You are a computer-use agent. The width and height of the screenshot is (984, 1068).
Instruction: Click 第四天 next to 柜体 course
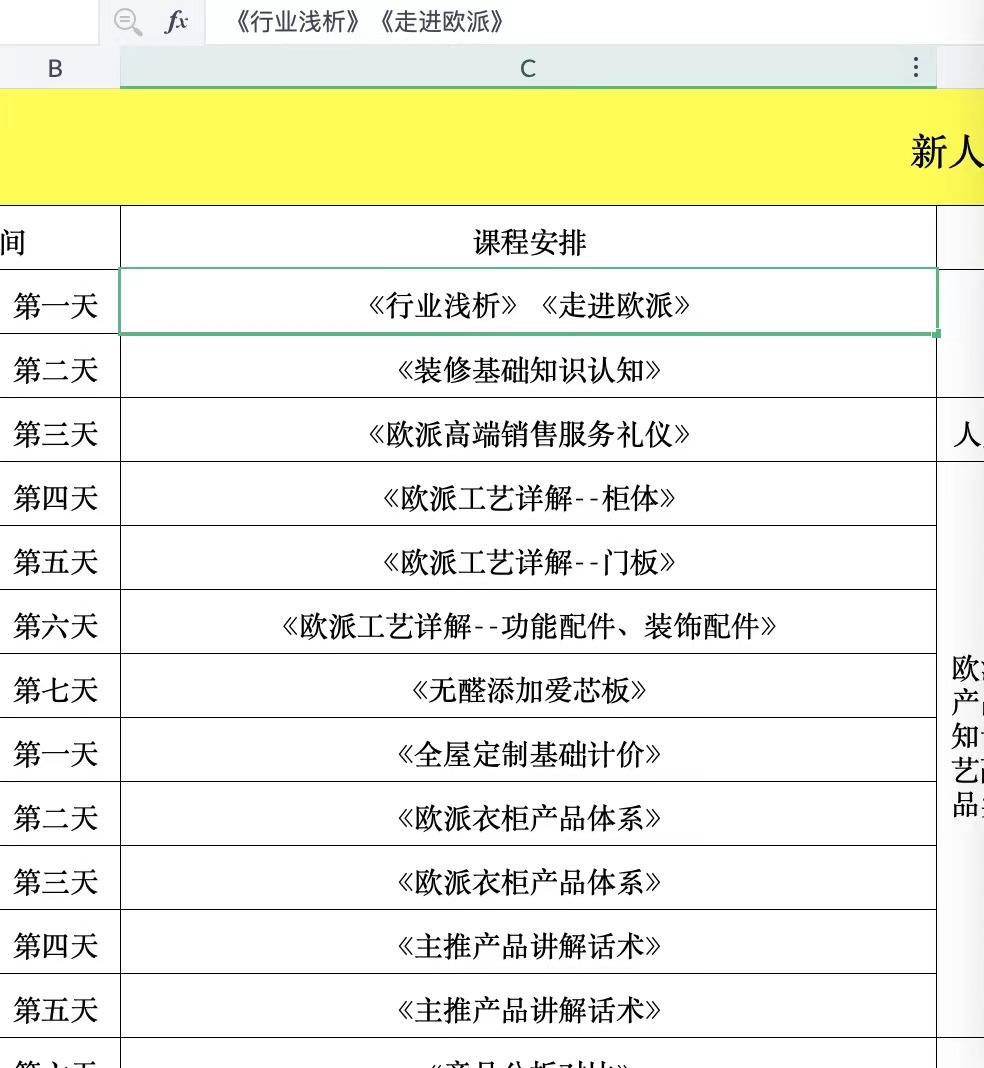[x=56, y=498]
